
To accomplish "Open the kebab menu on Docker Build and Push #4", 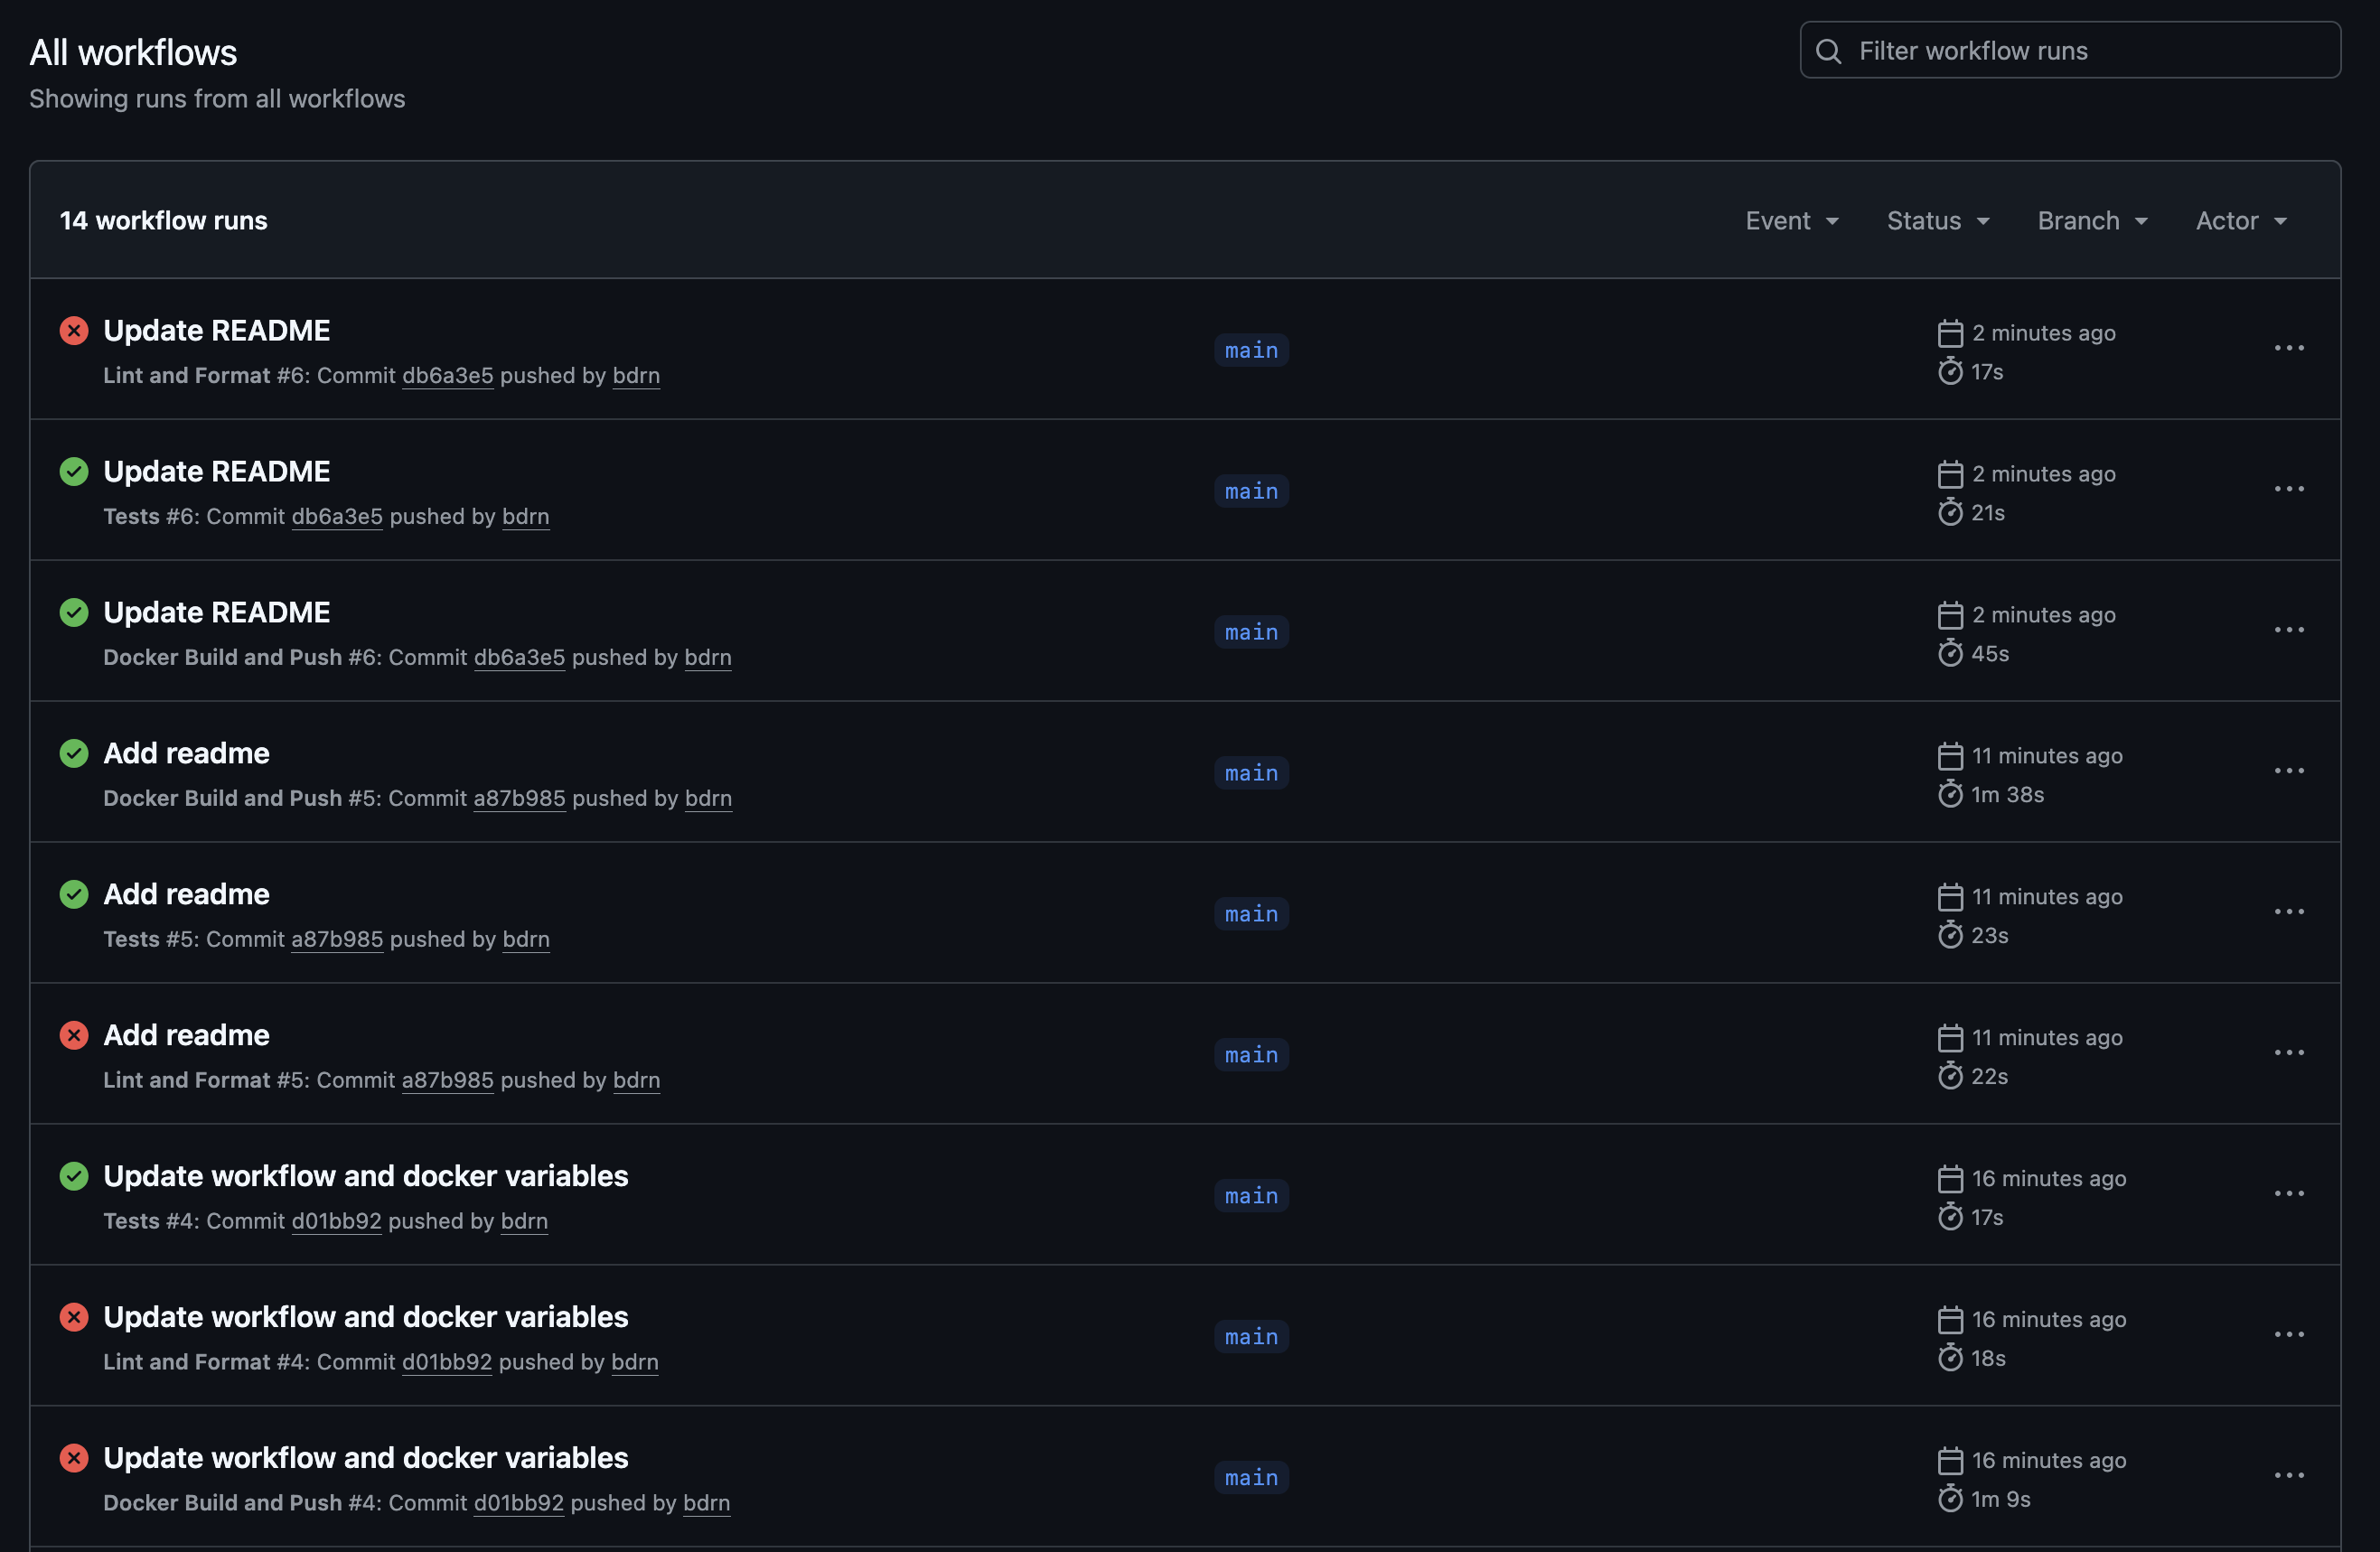I will coord(2290,1475).
